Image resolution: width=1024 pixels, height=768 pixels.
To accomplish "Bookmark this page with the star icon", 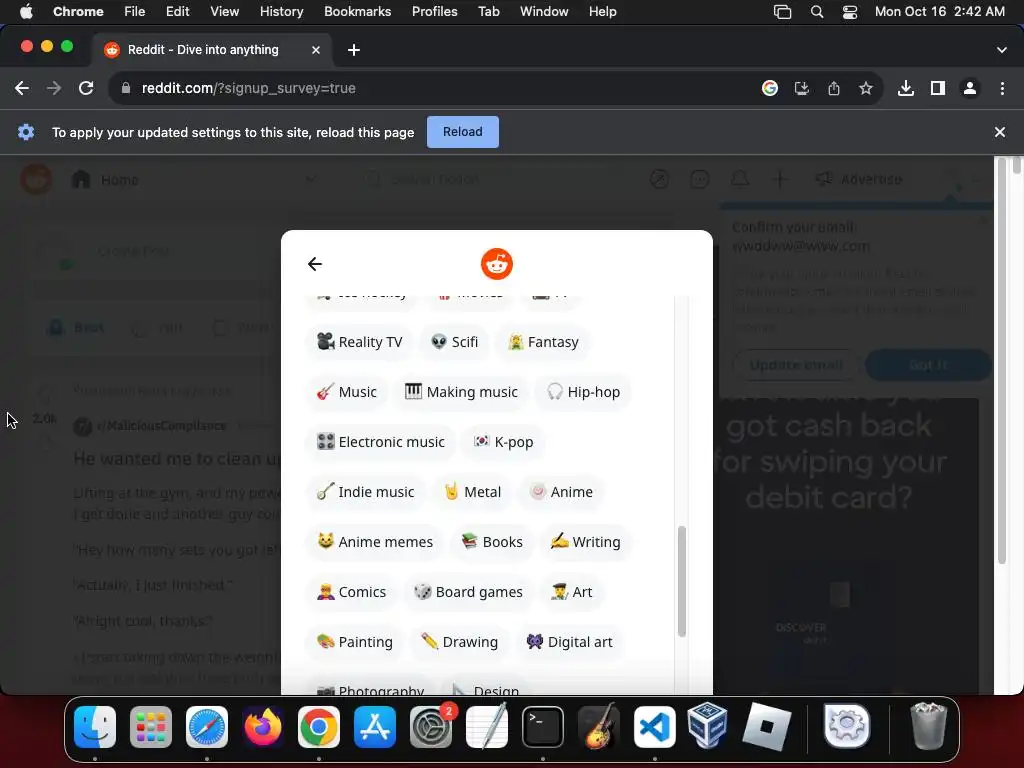I will pos(866,88).
